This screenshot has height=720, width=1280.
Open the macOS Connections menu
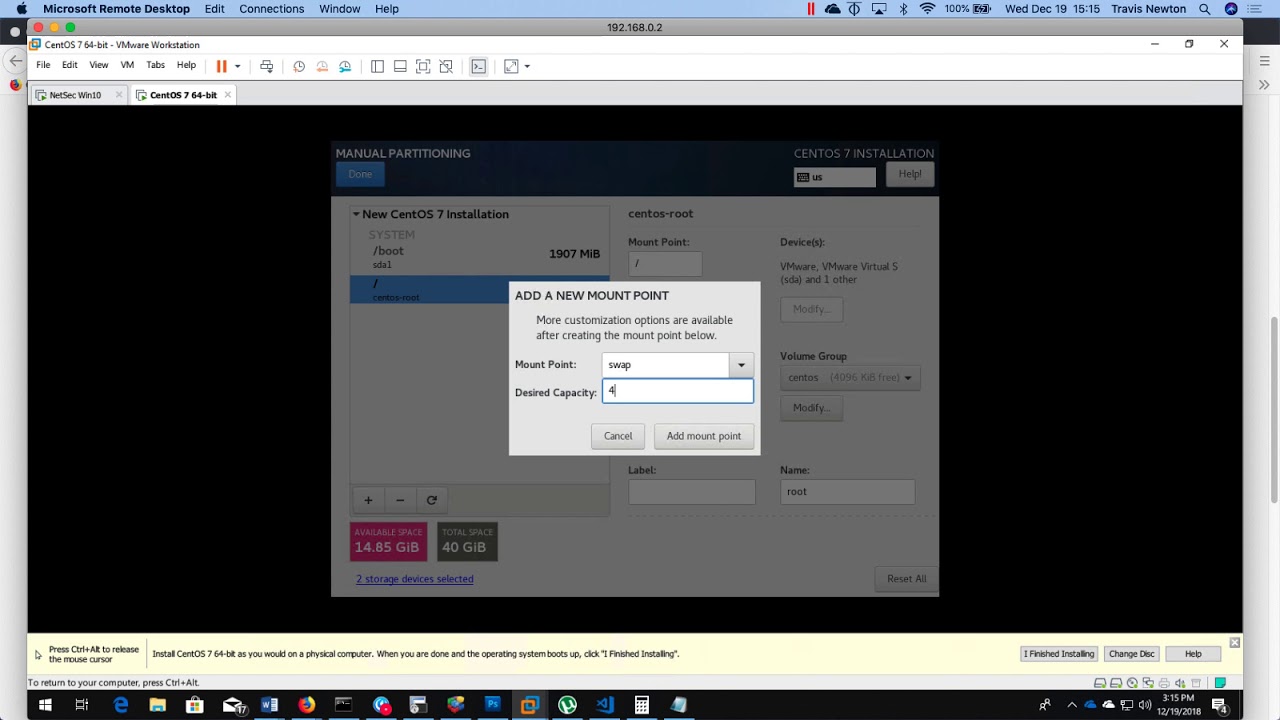point(271,9)
